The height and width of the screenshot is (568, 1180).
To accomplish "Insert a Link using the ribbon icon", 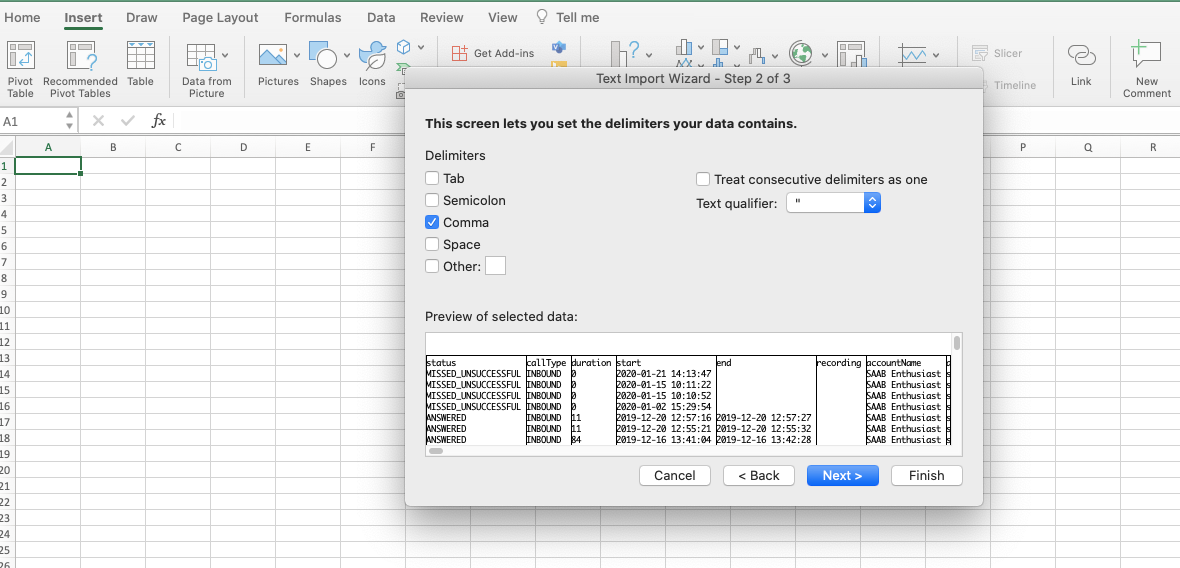I will coord(1081,56).
